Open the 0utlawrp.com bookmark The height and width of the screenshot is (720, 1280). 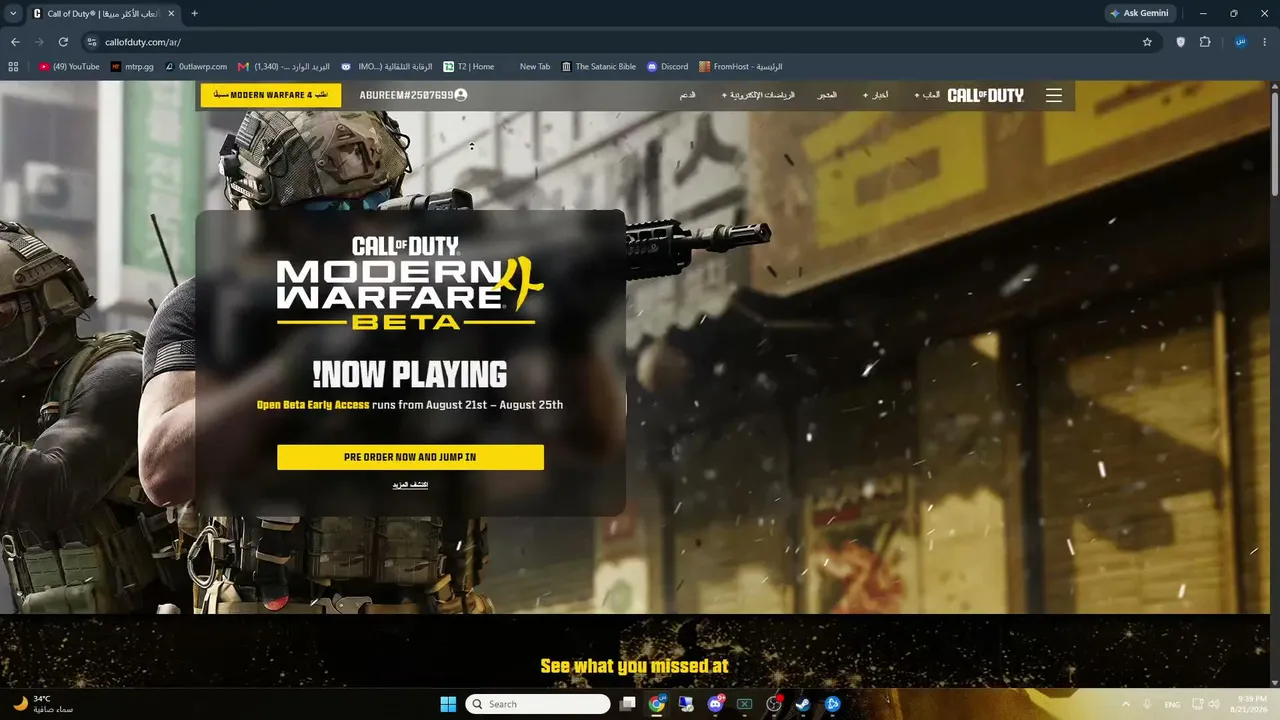[x=196, y=67]
